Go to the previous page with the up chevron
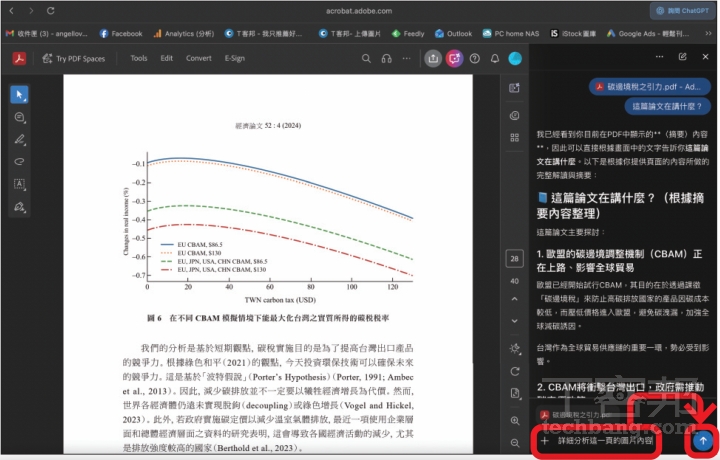720x460 pixels. [514, 299]
